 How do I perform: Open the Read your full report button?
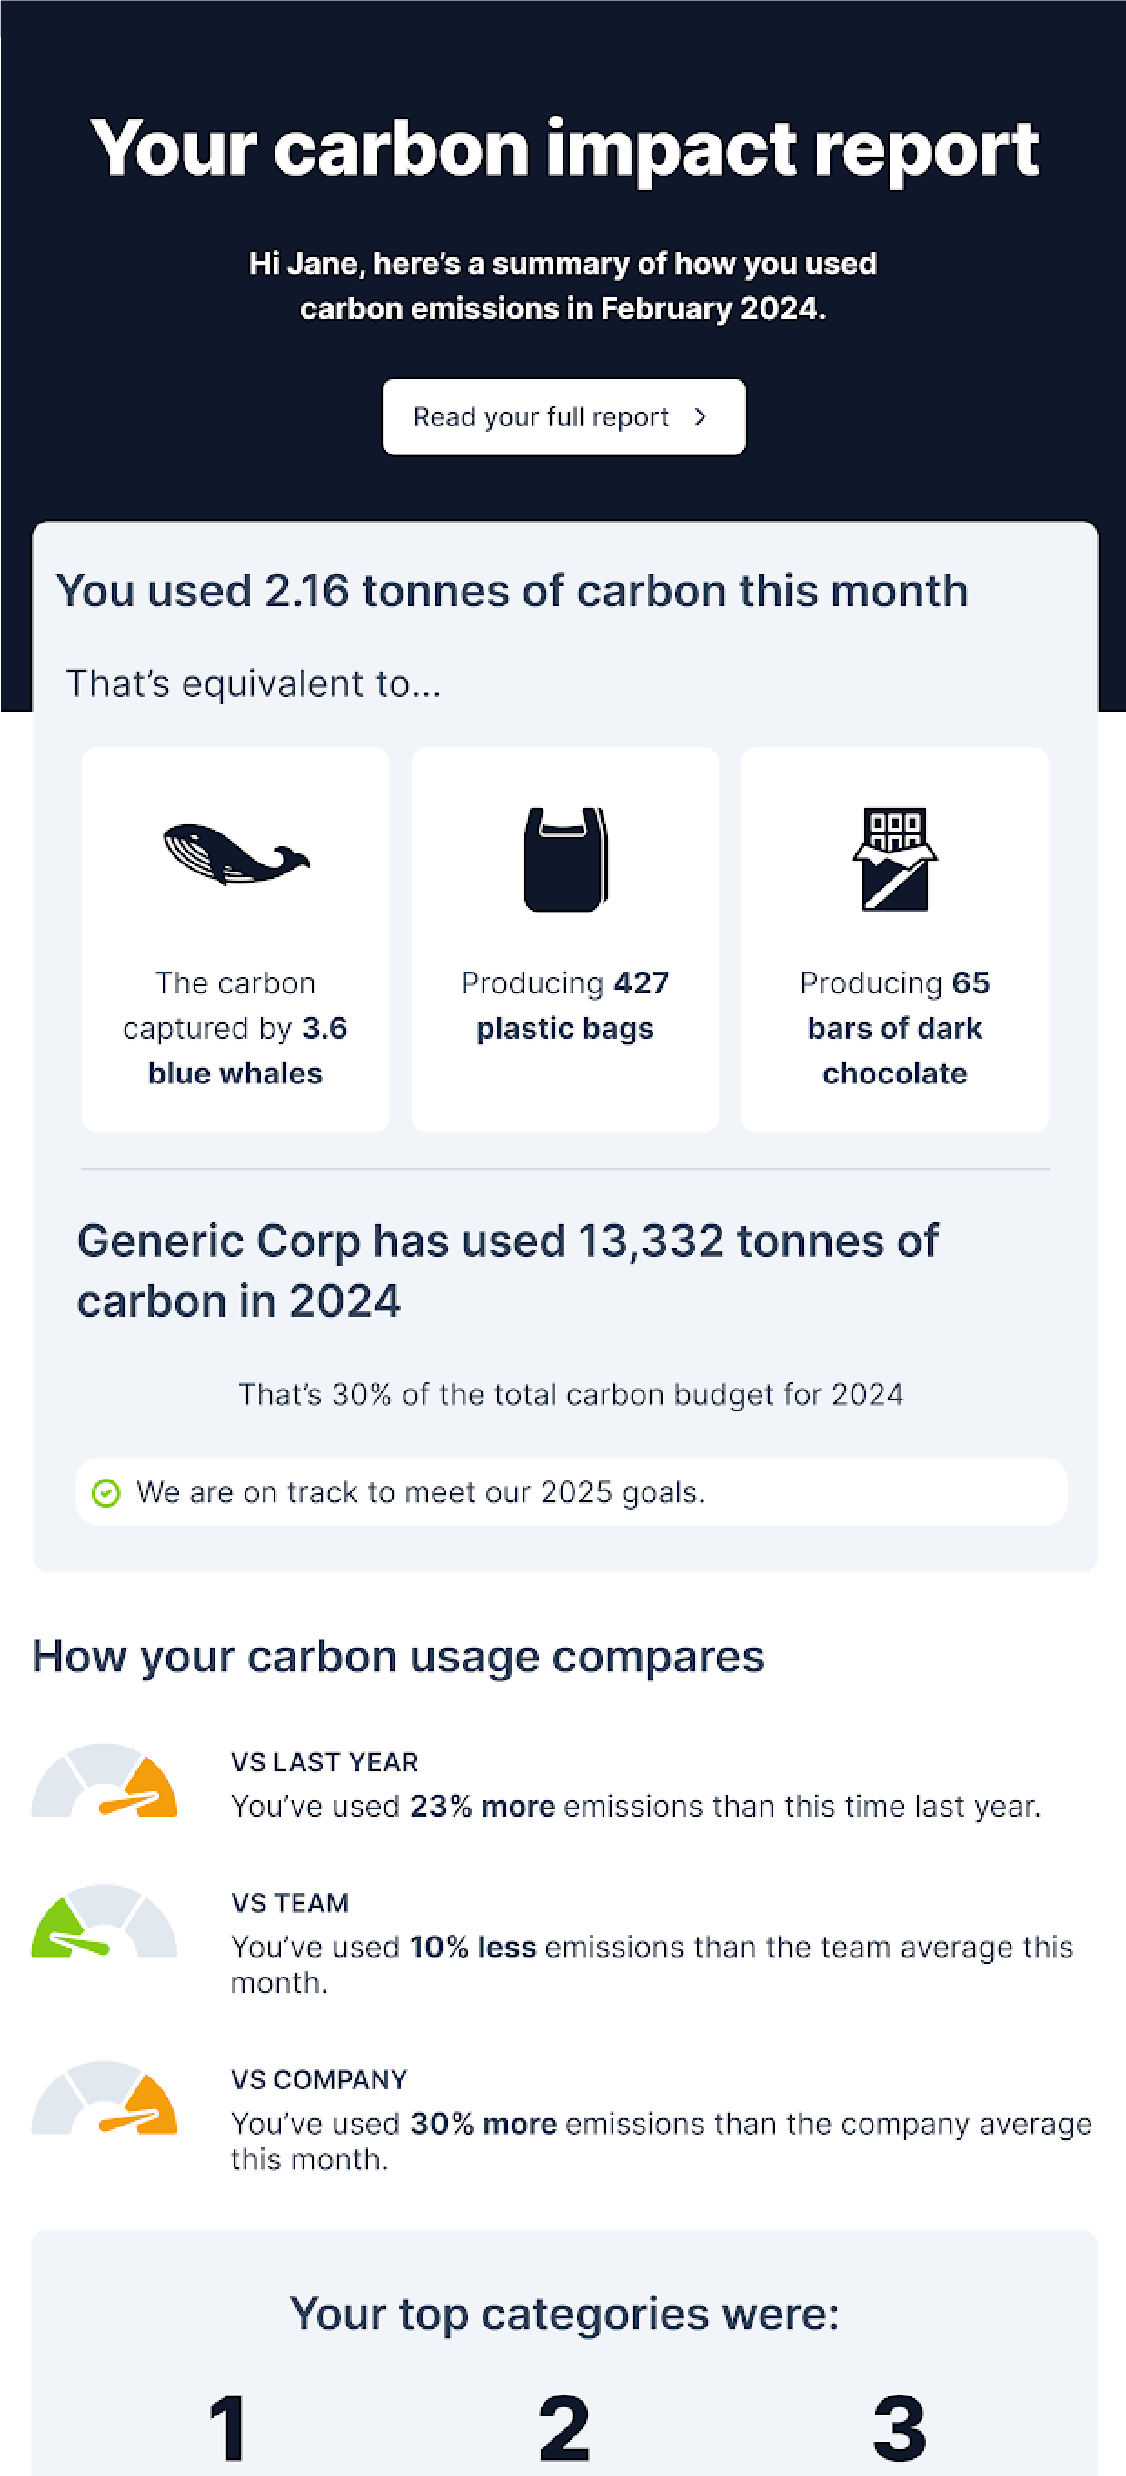tap(564, 416)
